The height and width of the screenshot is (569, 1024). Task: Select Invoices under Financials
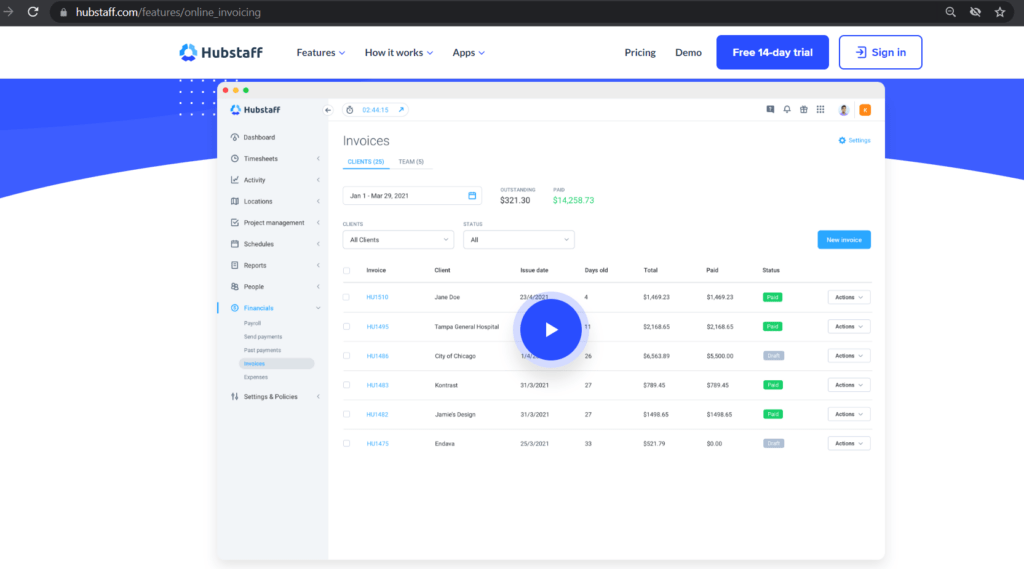[x=276, y=364]
